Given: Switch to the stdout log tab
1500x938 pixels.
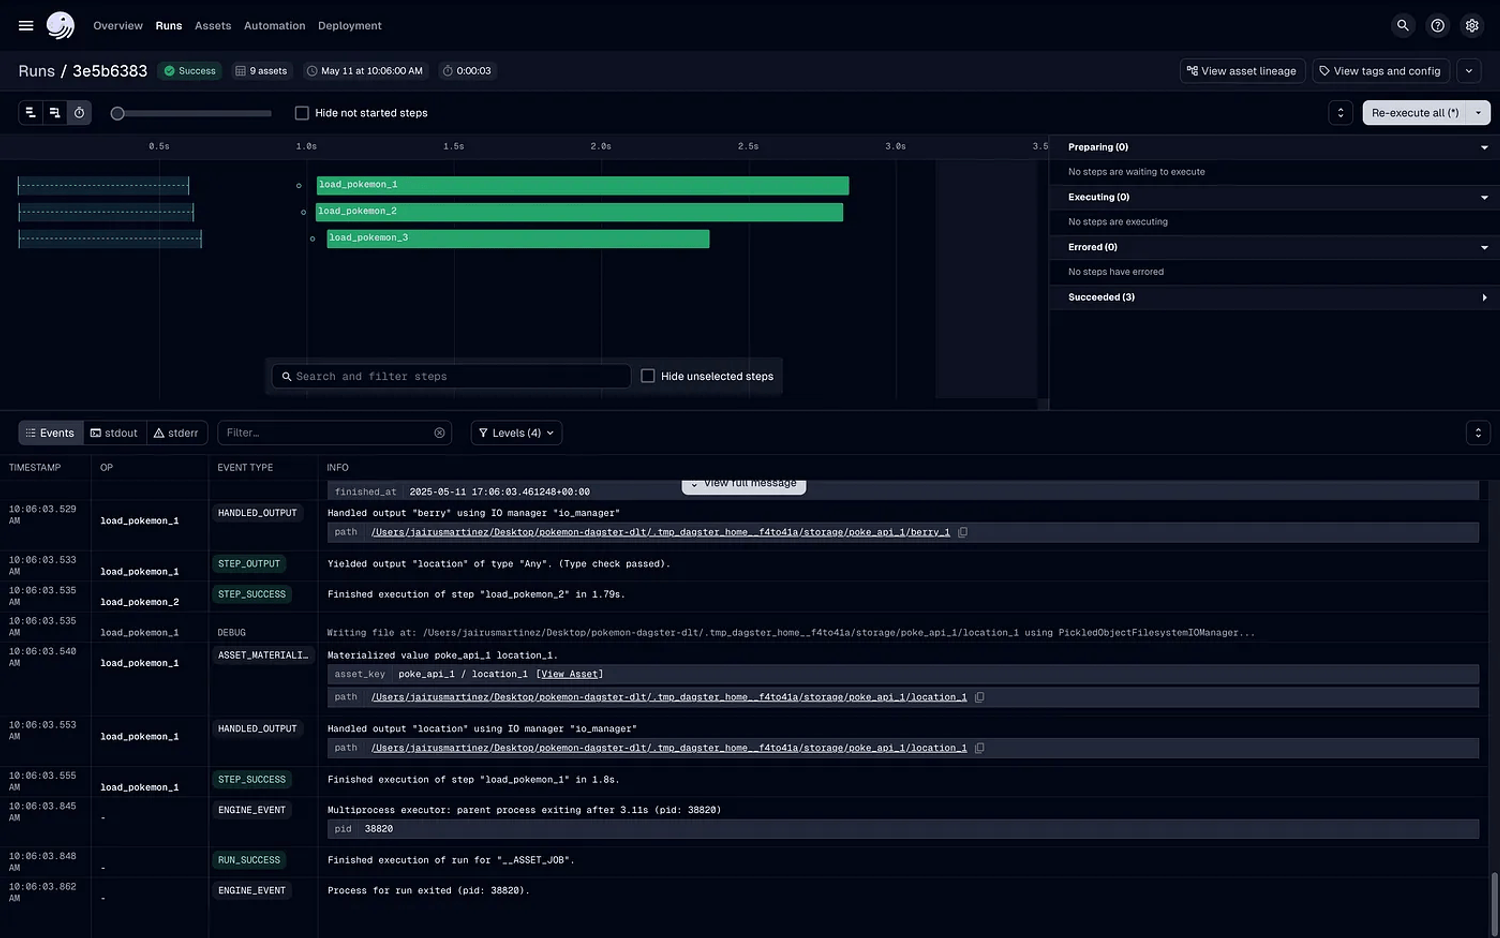Looking at the screenshot, I should pyautogui.click(x=115, y=433).
